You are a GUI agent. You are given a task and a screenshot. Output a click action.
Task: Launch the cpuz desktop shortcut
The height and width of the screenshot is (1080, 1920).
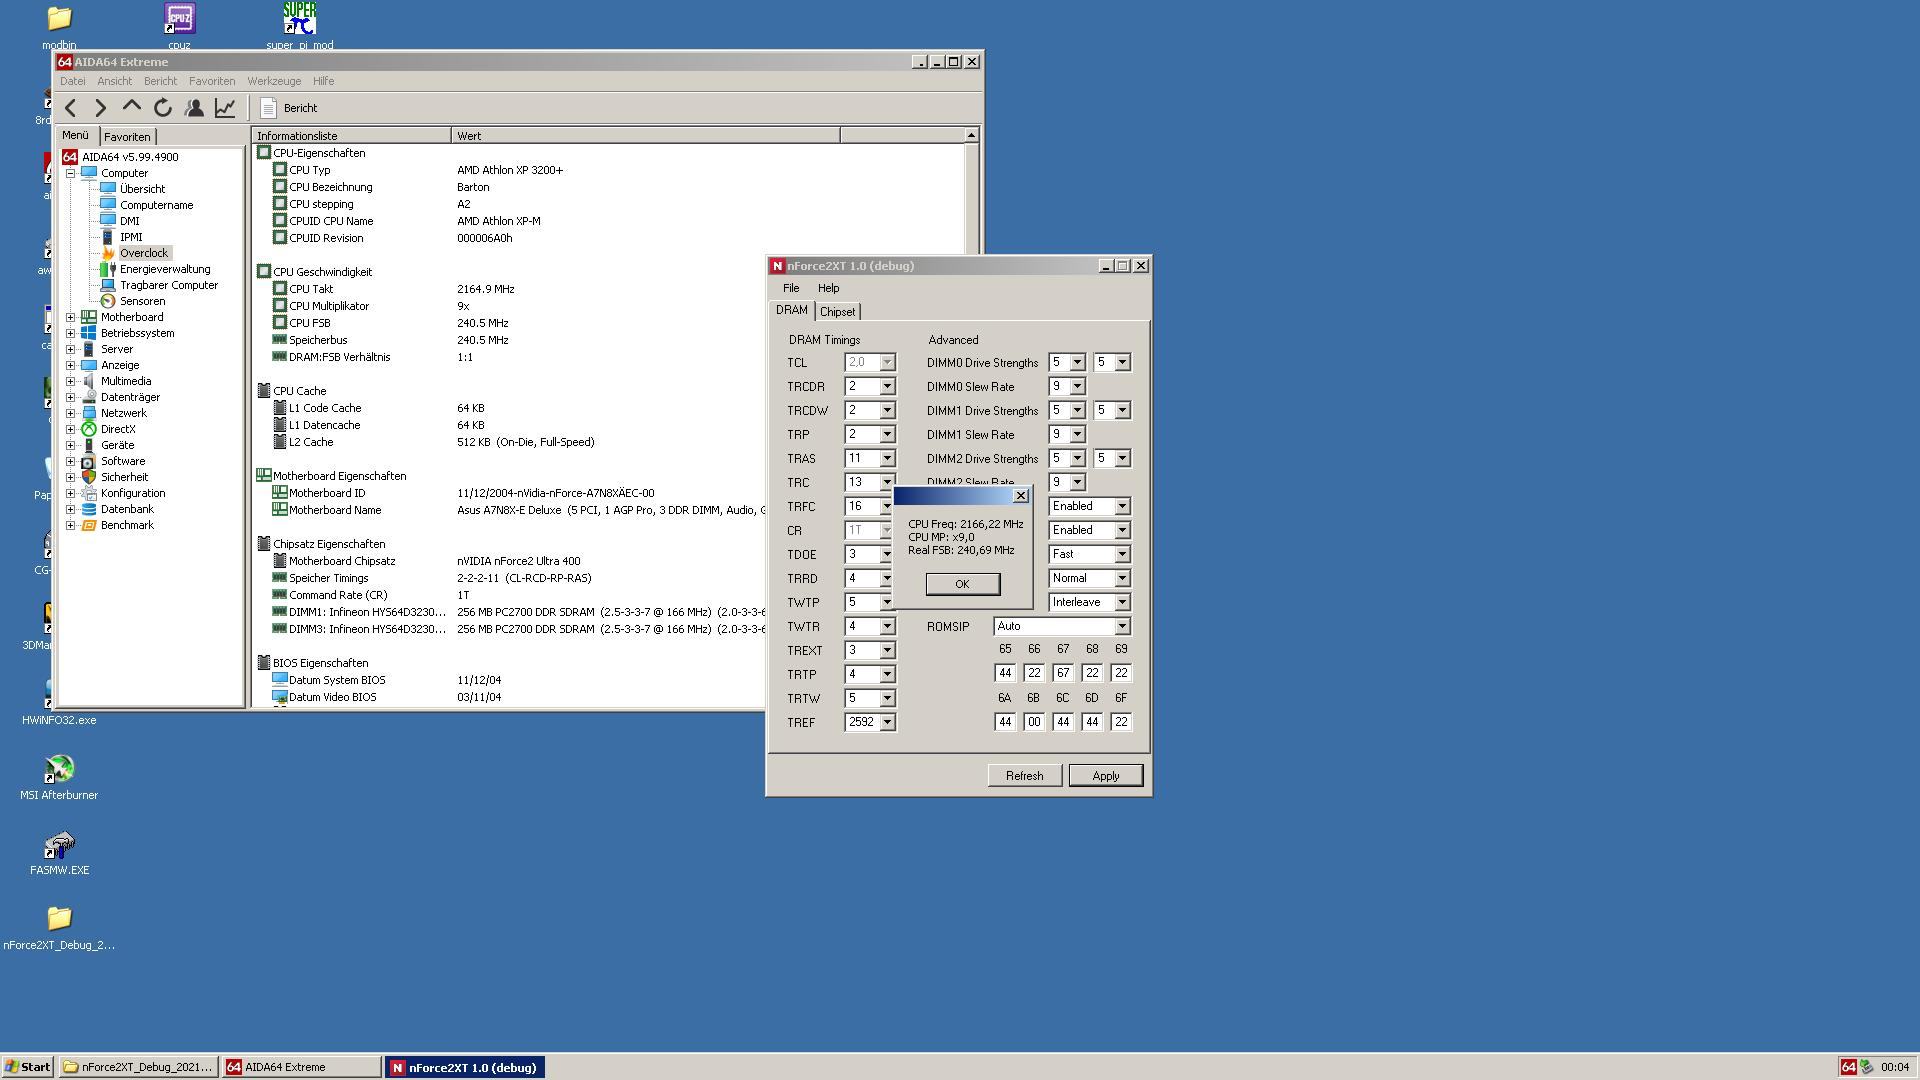pyautogui.click(x=179, y=27)
